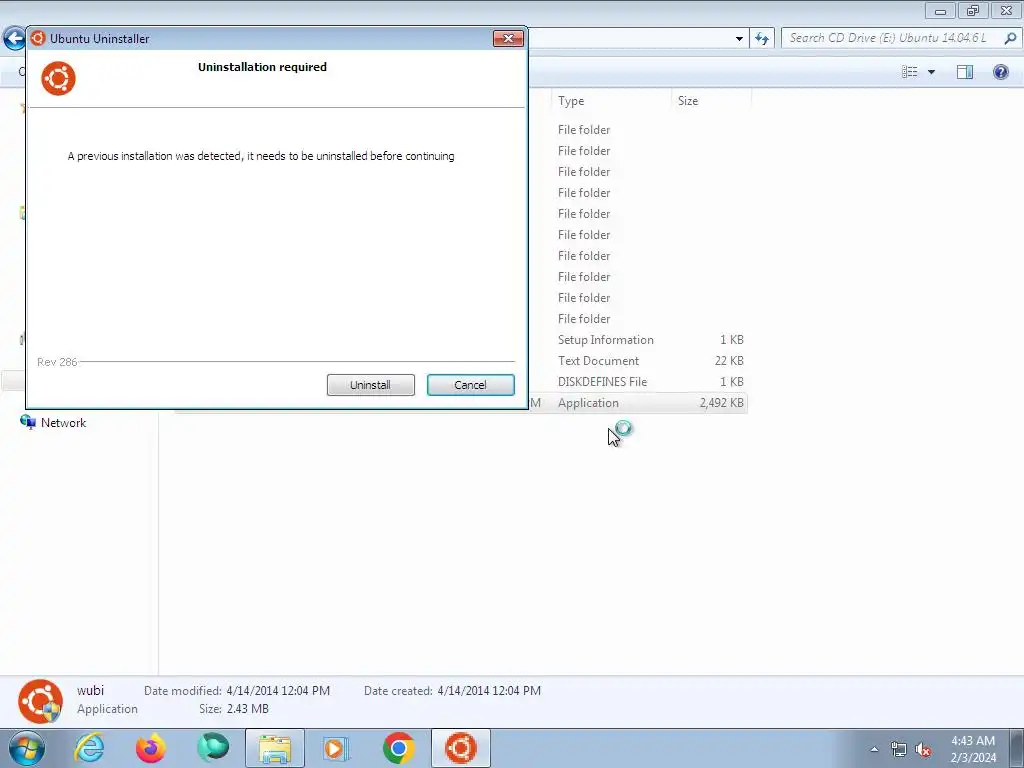Refresh the Explorer folder view
The image size is (1024, 768).
[761, 39]
